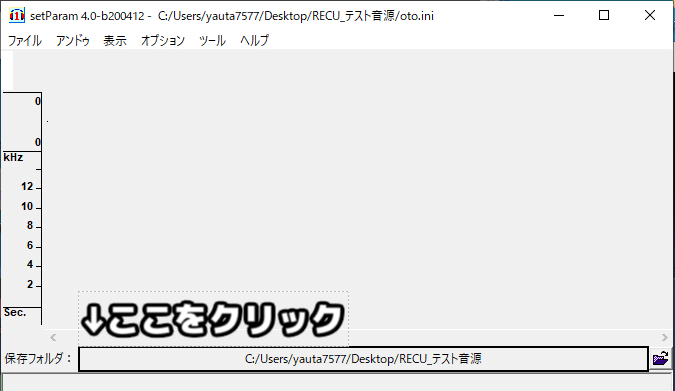675x391 pixels.
Task: Click the 保存フォルダ label
Action: (38, 358)
